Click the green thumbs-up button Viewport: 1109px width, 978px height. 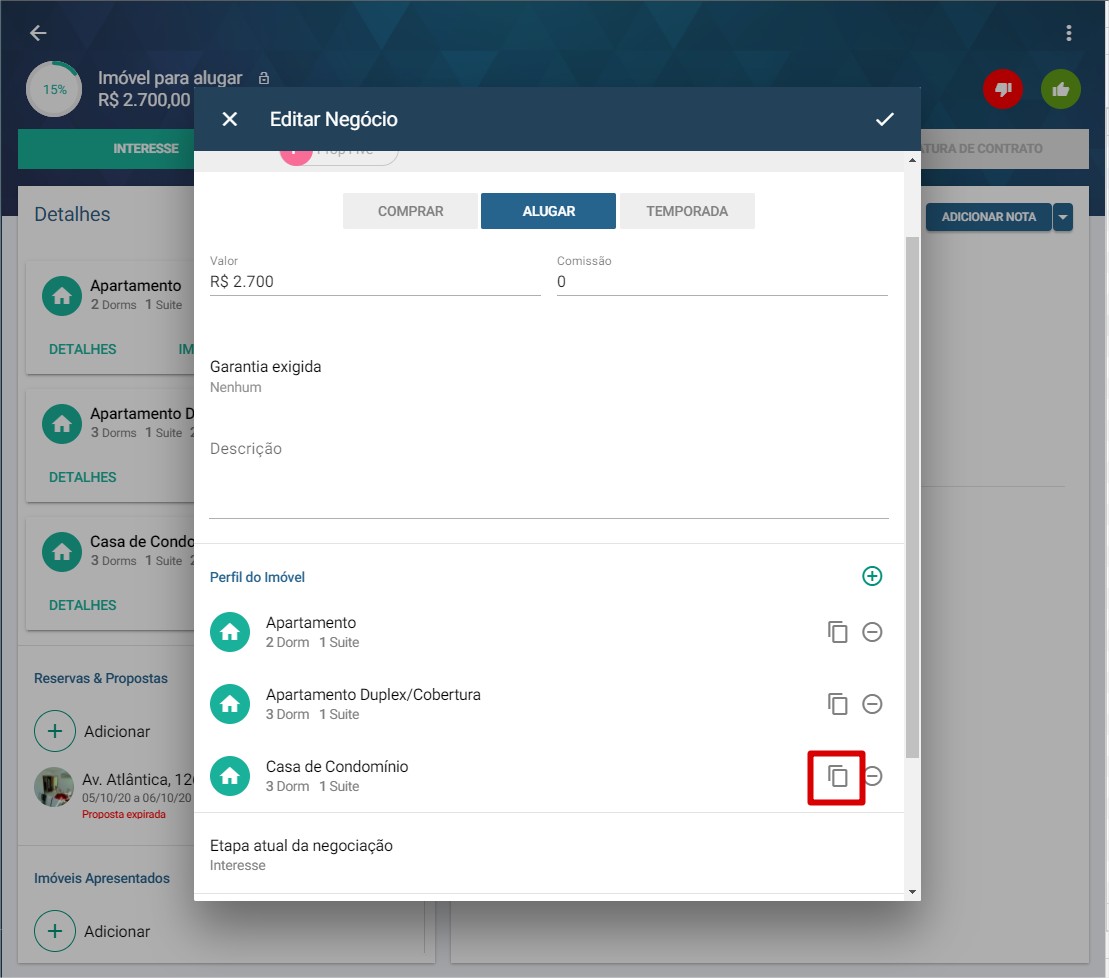[x=1060, y=89]
